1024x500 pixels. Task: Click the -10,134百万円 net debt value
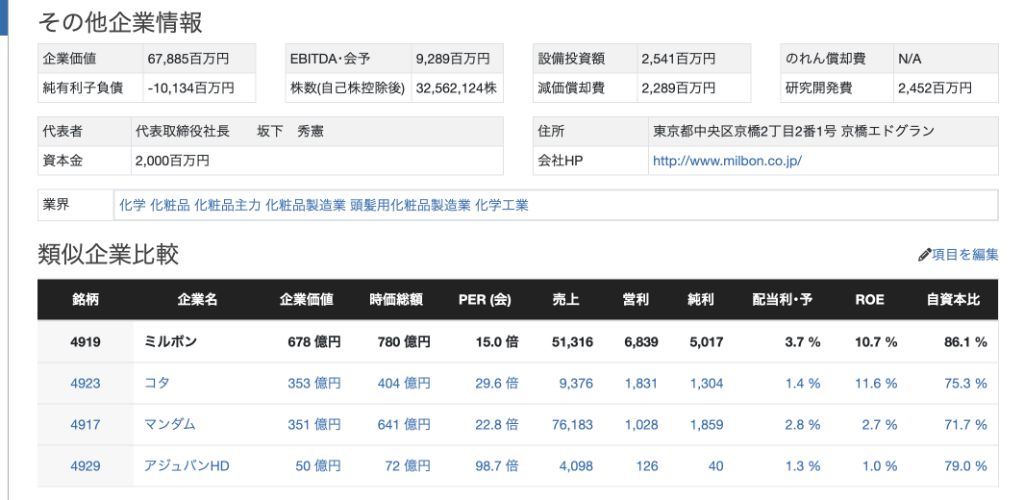[191, 87]
